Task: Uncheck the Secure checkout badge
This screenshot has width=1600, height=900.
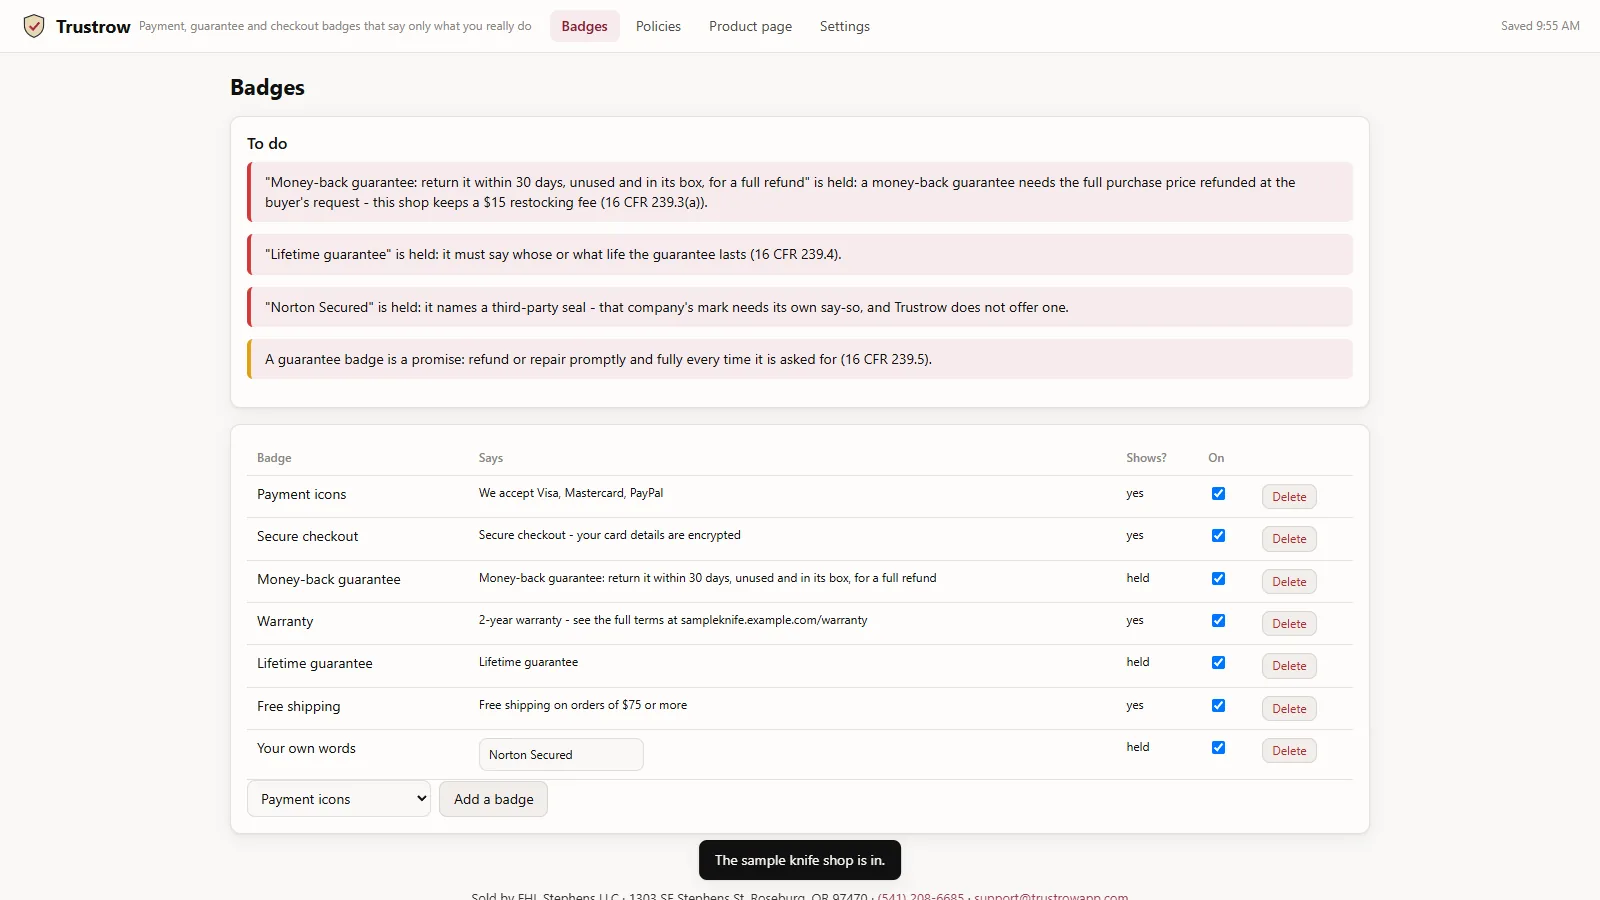Action: click(1218, 535)
